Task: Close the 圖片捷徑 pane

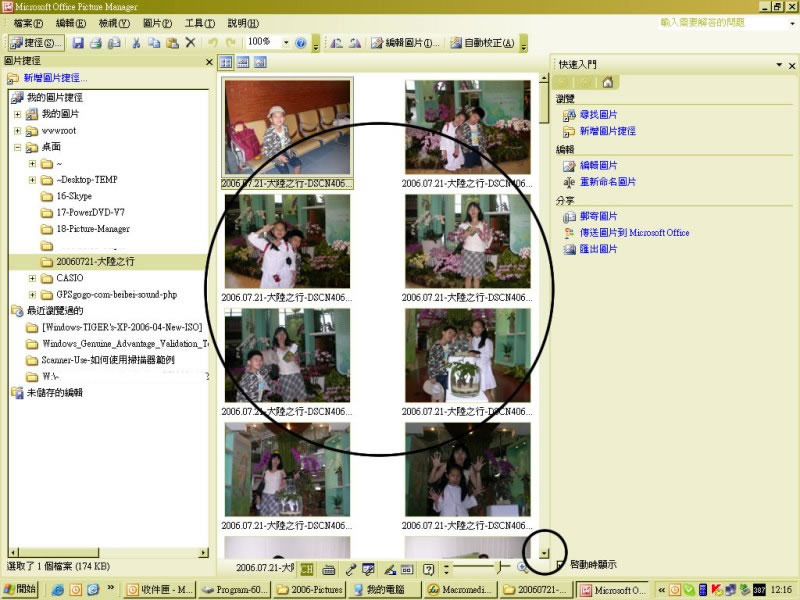Action: pyautogui.click(x=209, y=62)
